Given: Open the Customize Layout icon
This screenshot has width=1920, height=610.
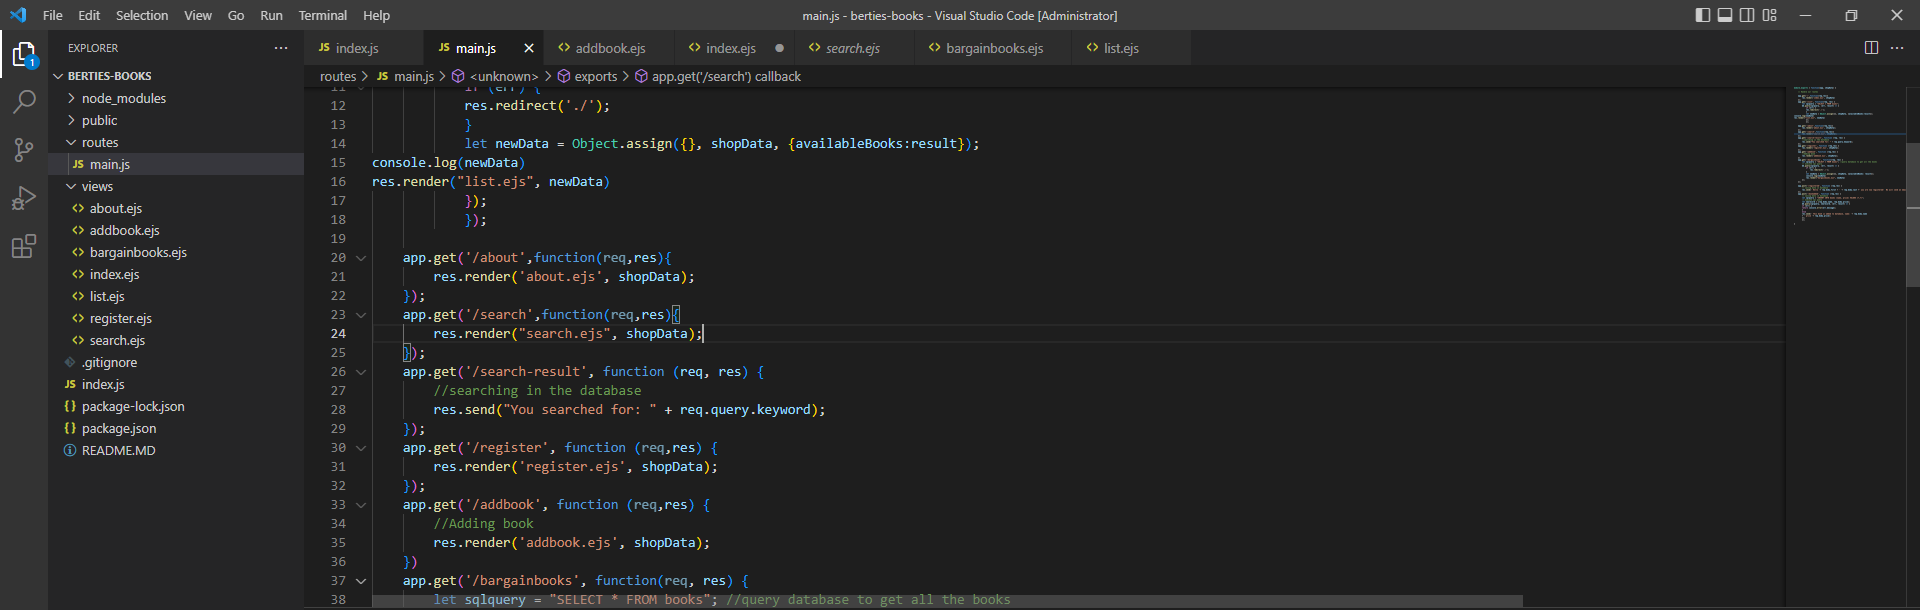Looking at the screenshot, I should pyautogui.click(x=1769, y=15).
